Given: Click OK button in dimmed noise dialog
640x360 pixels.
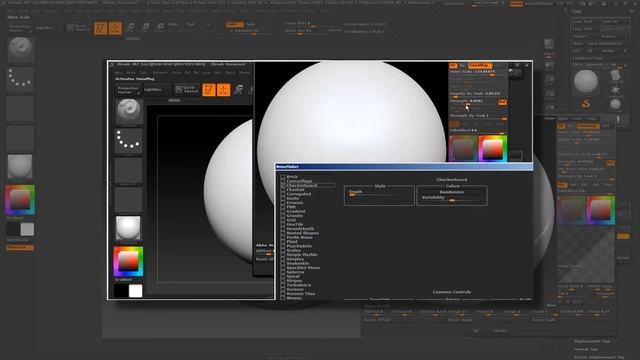Looking at the screenshot, I should point(476,331).
